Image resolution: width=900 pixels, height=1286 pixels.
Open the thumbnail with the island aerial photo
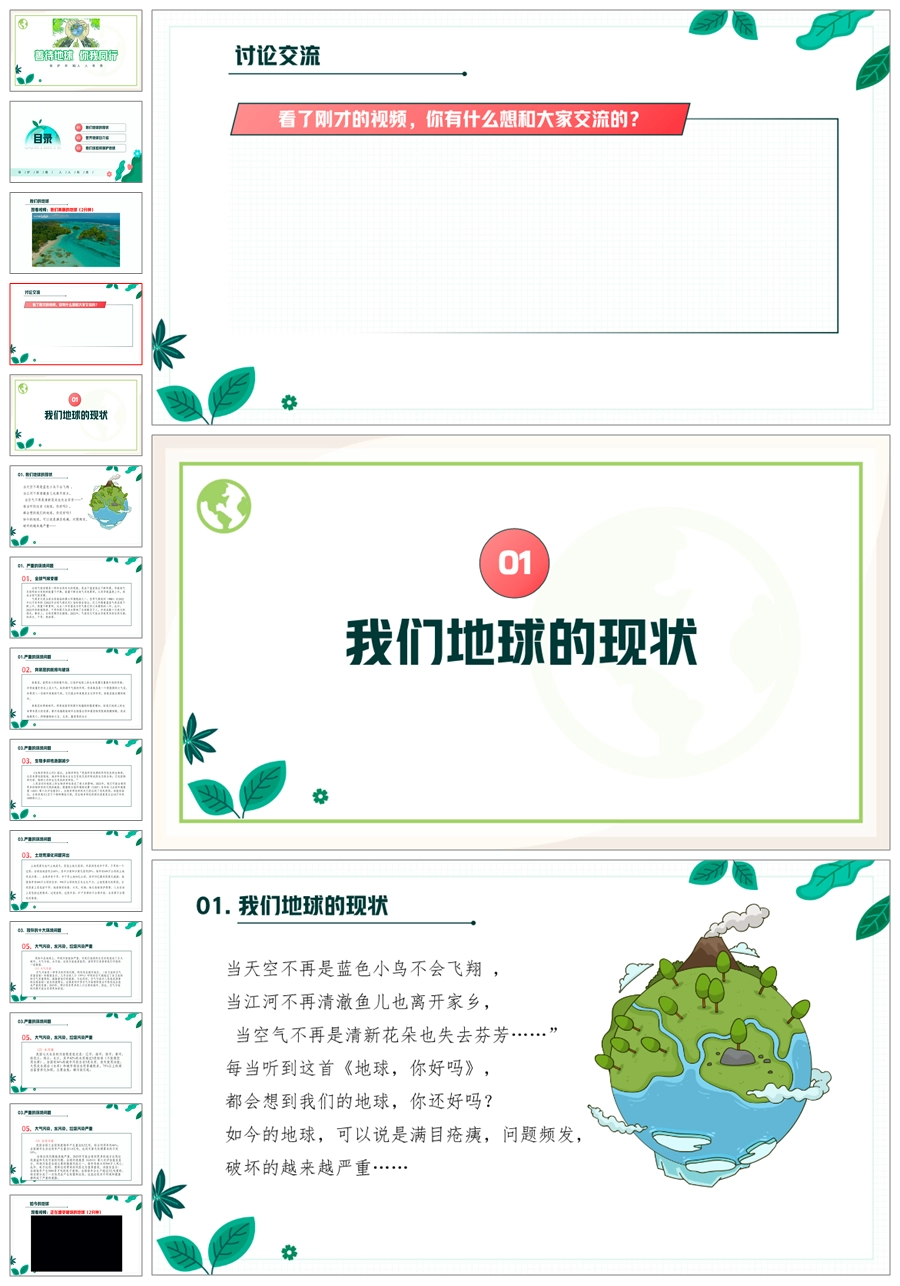click(x=76, y=232)
